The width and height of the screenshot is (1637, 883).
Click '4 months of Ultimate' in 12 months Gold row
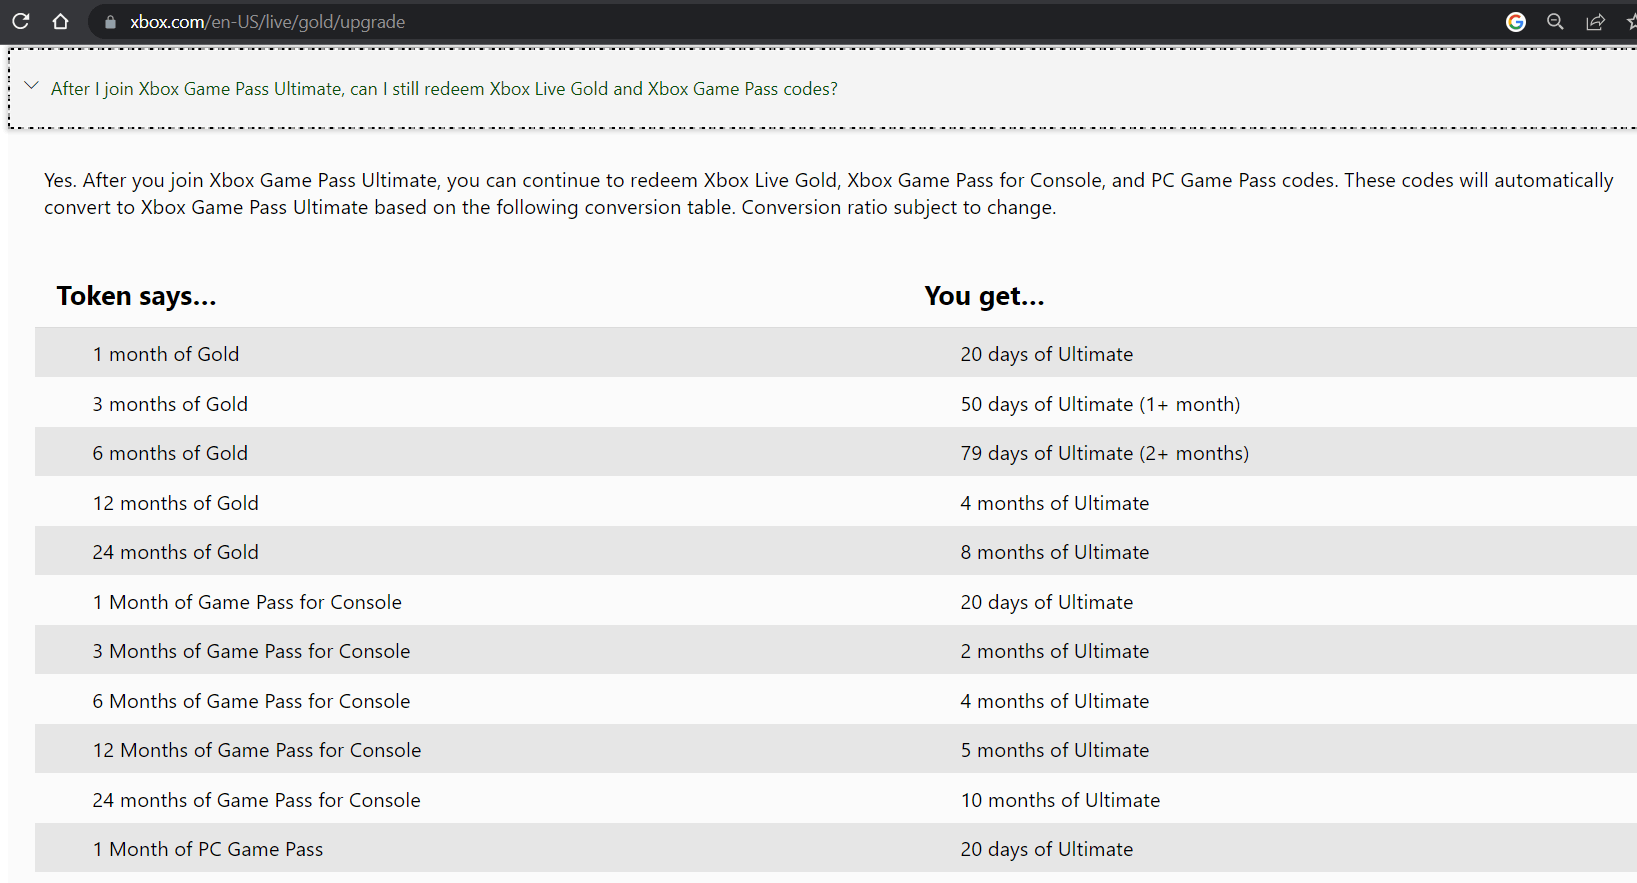pos(1055,503)
